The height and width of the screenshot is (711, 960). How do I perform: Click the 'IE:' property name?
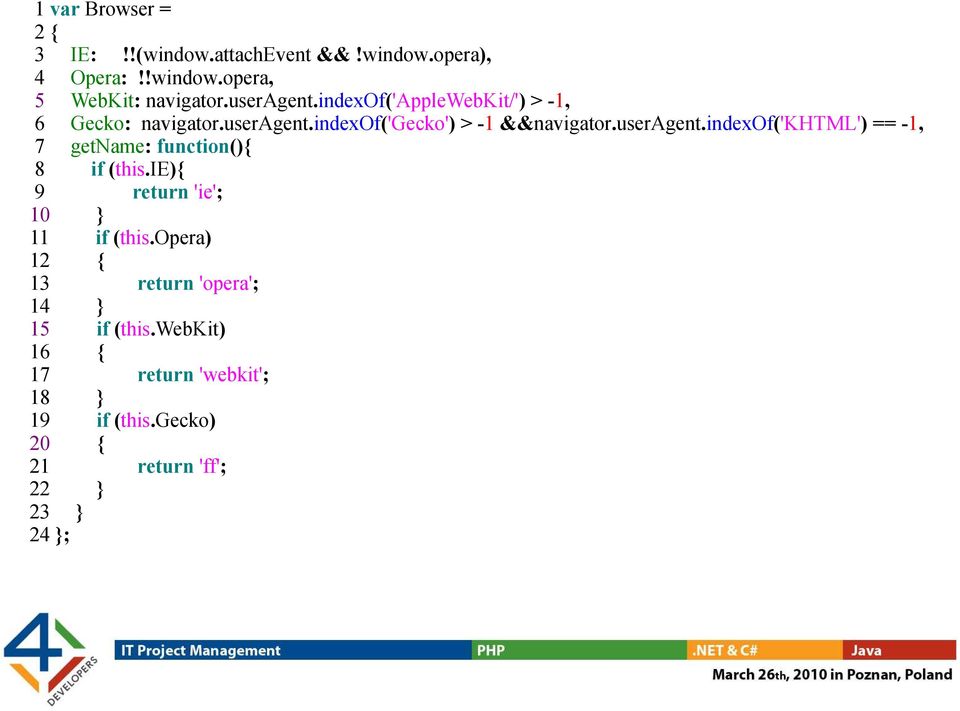[83, 55]
